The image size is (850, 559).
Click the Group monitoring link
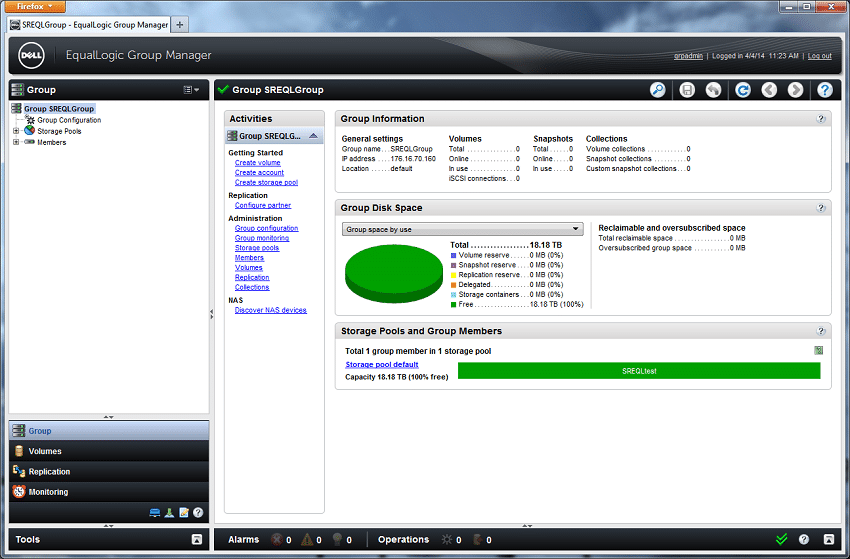pyautogui.click(x=262, y=238)
